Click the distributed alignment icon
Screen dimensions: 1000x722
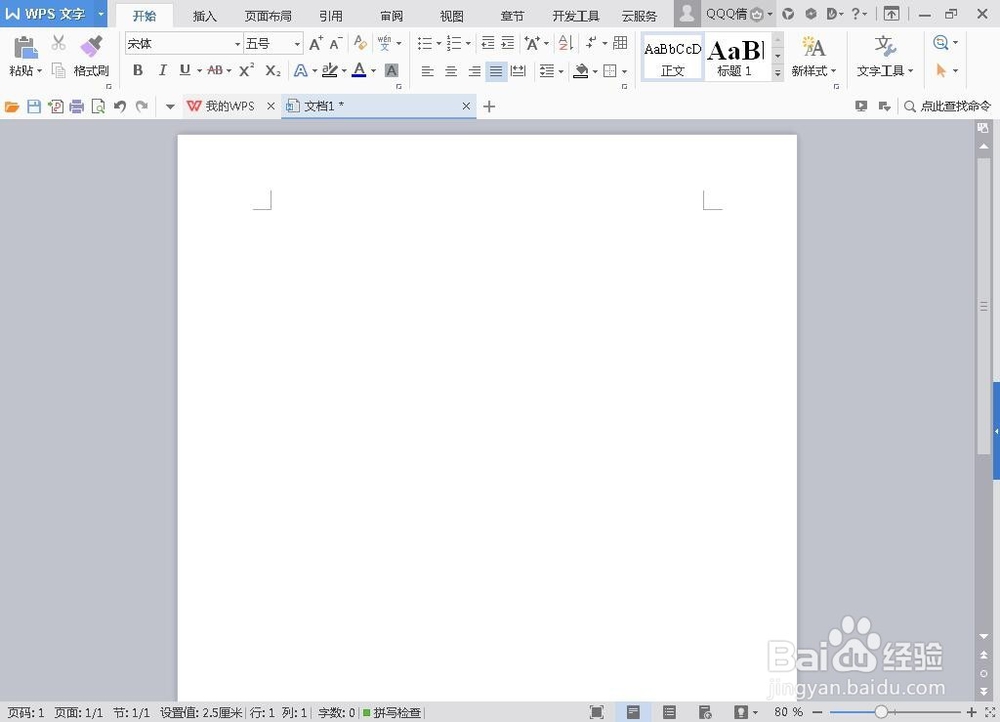pos(518,71)
